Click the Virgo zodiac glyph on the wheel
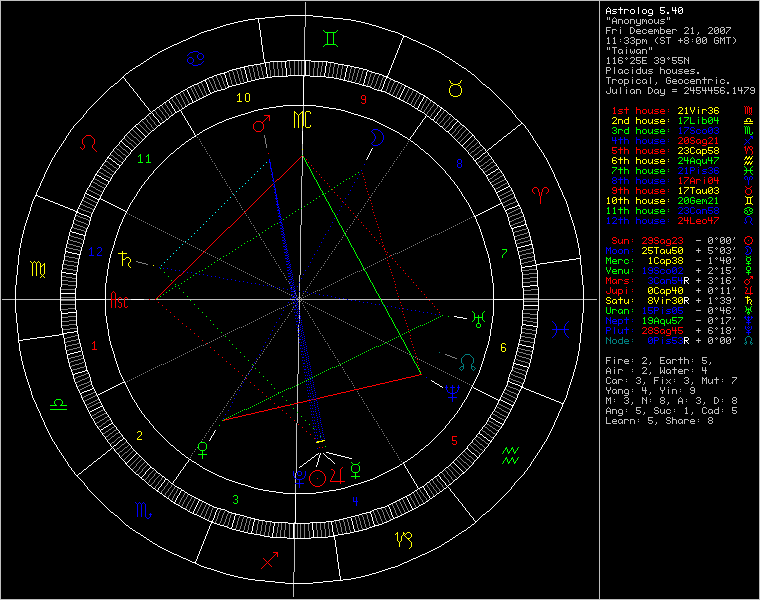The width and height of the screenshot is (760, 600). [38, 269]
